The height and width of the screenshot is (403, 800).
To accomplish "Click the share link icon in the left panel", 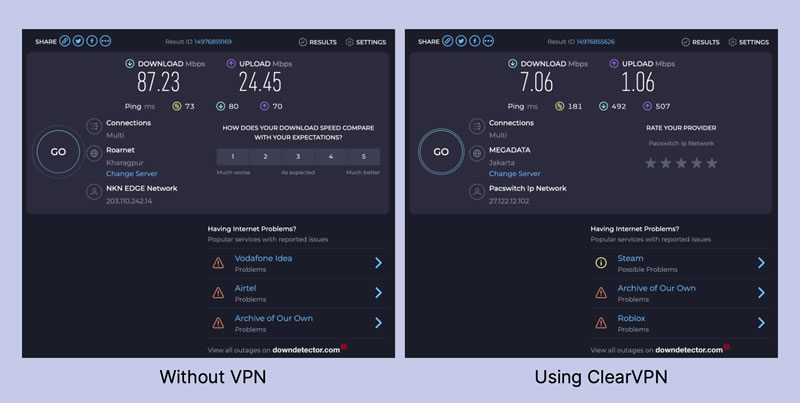I will (65, 41).
